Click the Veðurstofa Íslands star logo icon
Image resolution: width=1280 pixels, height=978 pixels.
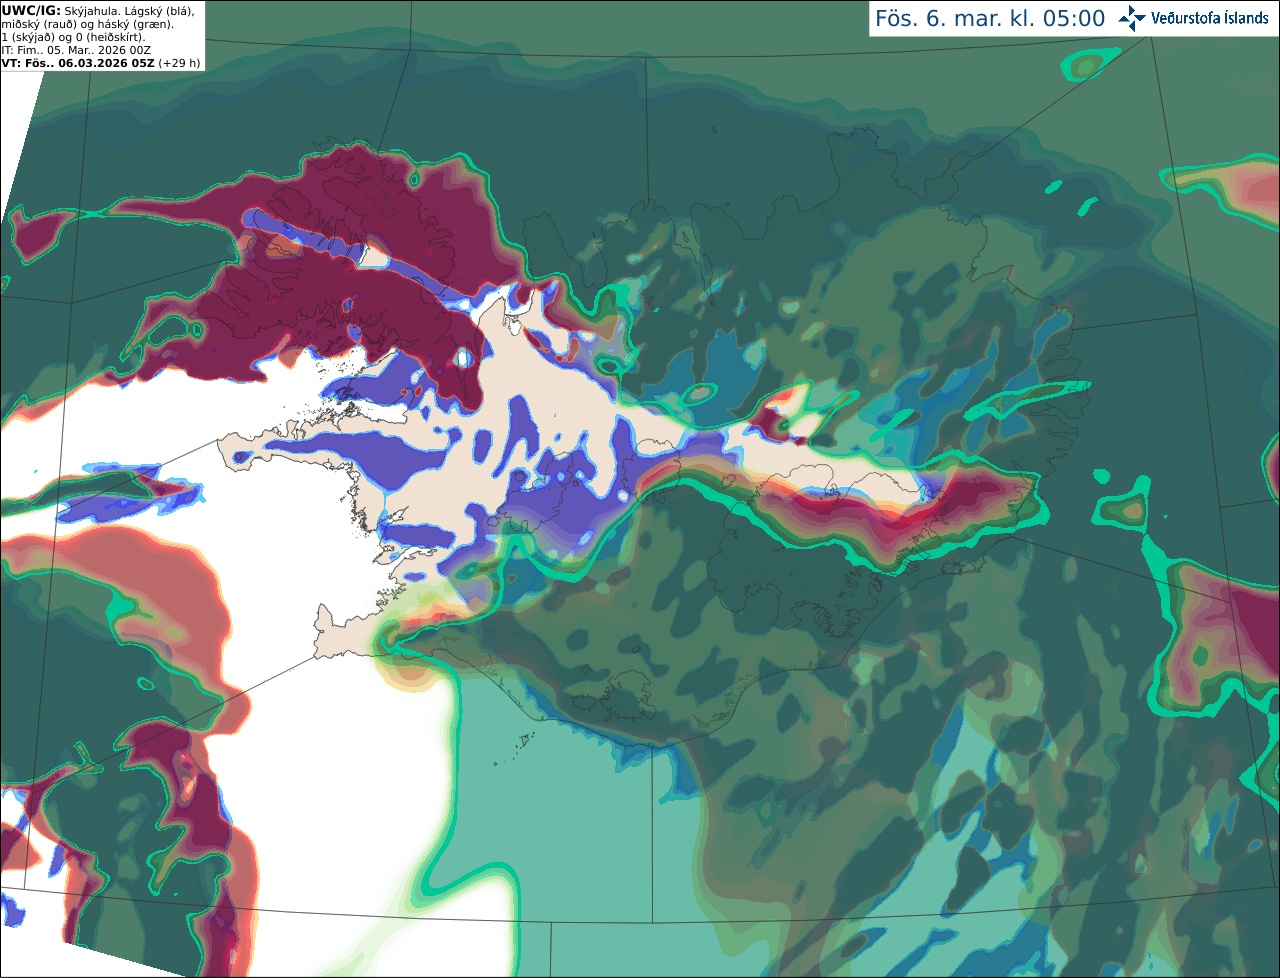click(1131, 18)
